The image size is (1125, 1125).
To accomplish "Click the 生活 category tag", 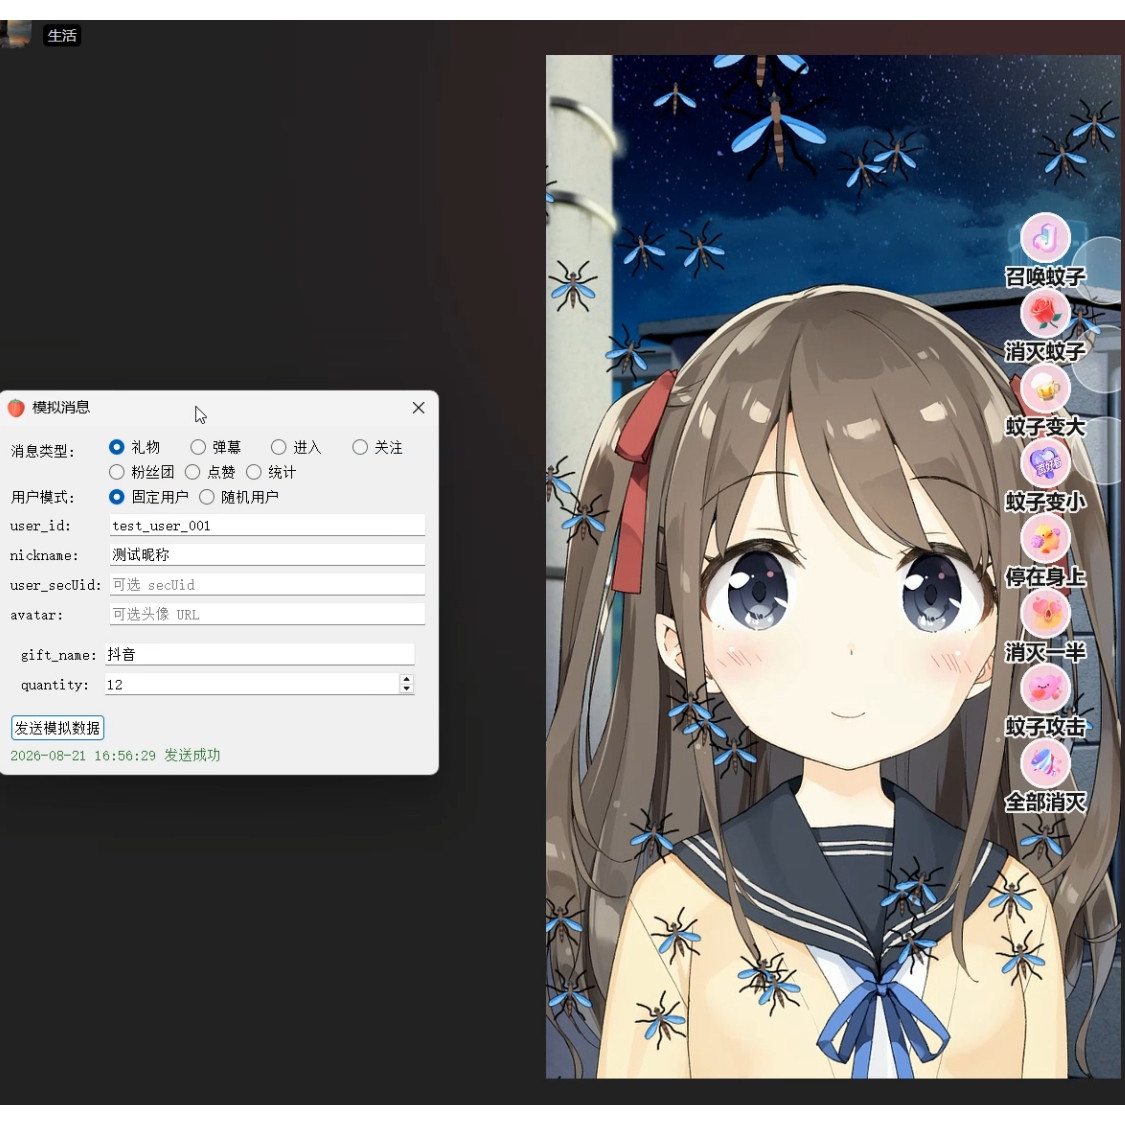I will click(62, 35).
